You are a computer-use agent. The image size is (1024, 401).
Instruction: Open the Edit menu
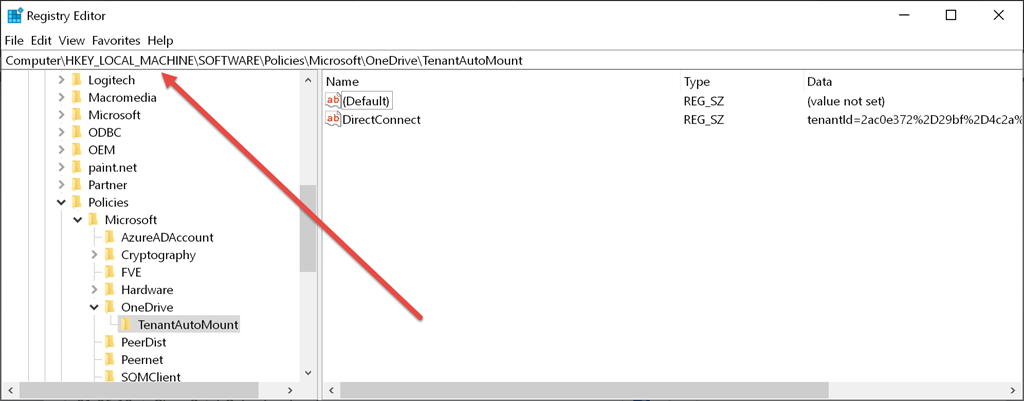[41, 41]
